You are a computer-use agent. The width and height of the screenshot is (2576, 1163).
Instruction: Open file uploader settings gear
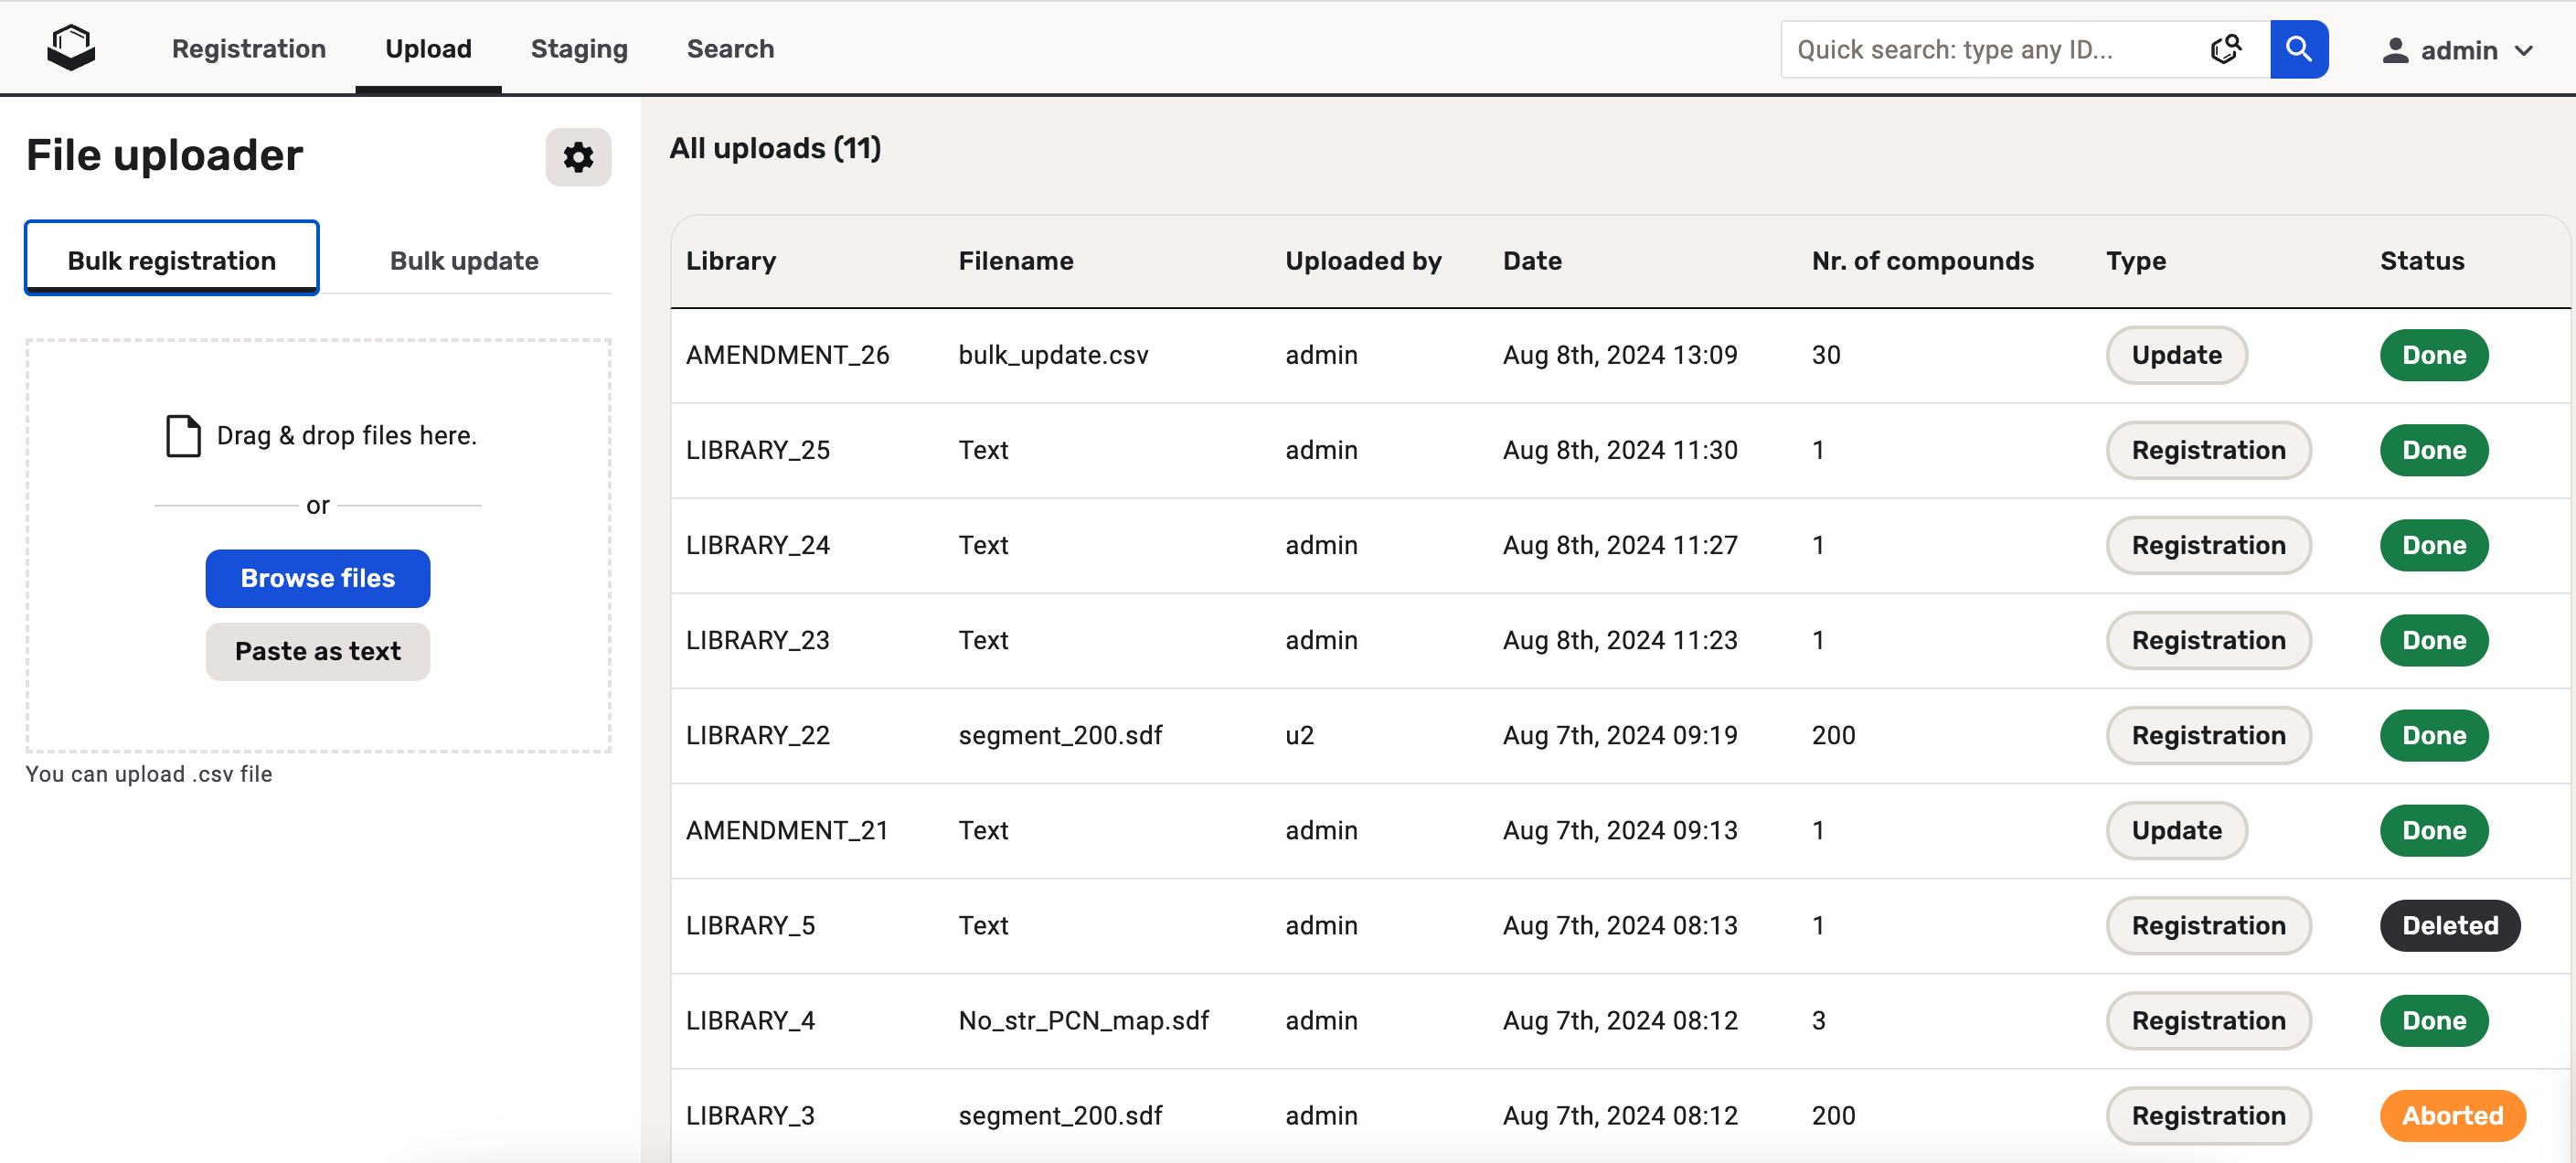coord(578,157)
